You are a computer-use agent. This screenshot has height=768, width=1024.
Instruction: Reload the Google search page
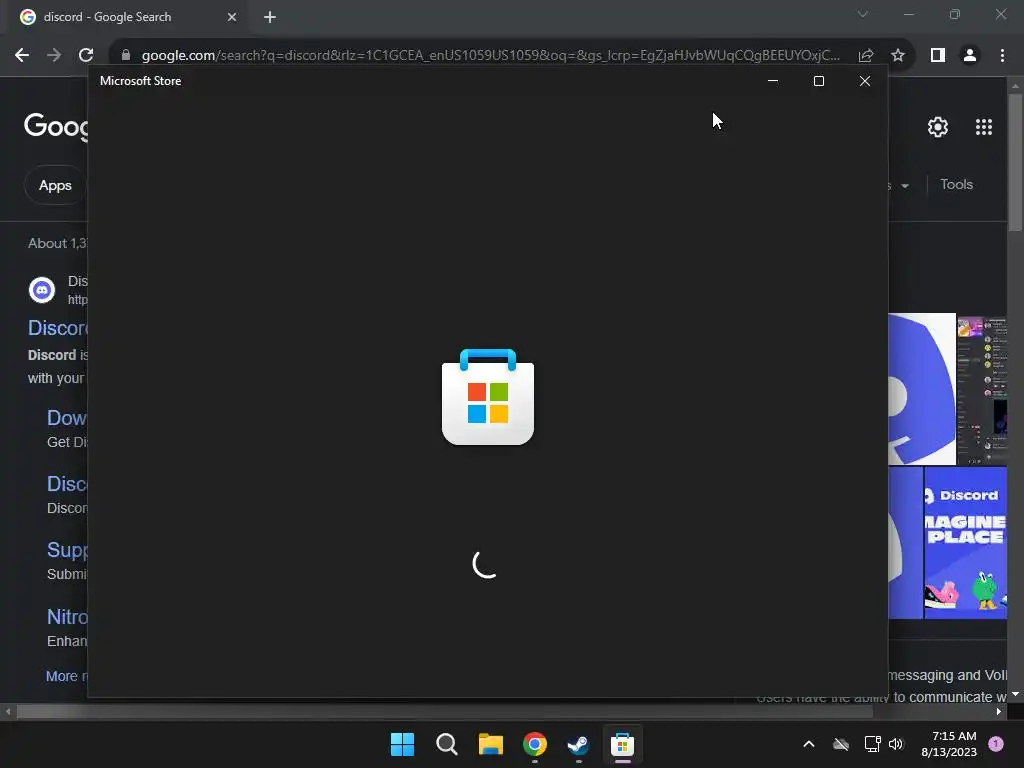[86, 56]
